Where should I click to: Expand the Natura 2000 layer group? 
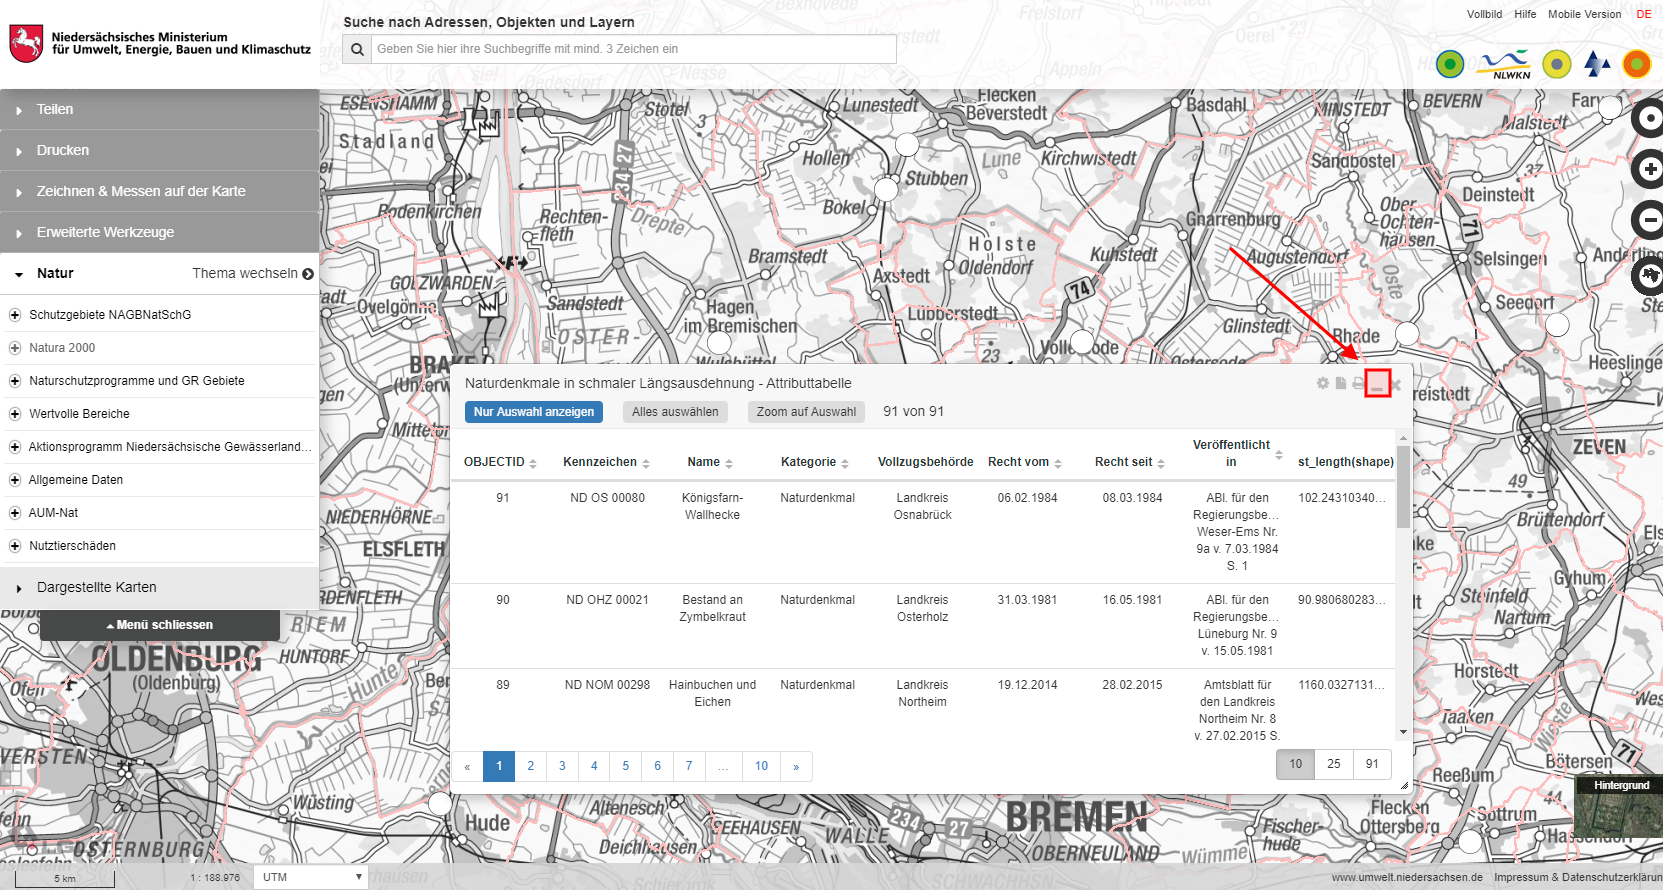pos(15,348)
